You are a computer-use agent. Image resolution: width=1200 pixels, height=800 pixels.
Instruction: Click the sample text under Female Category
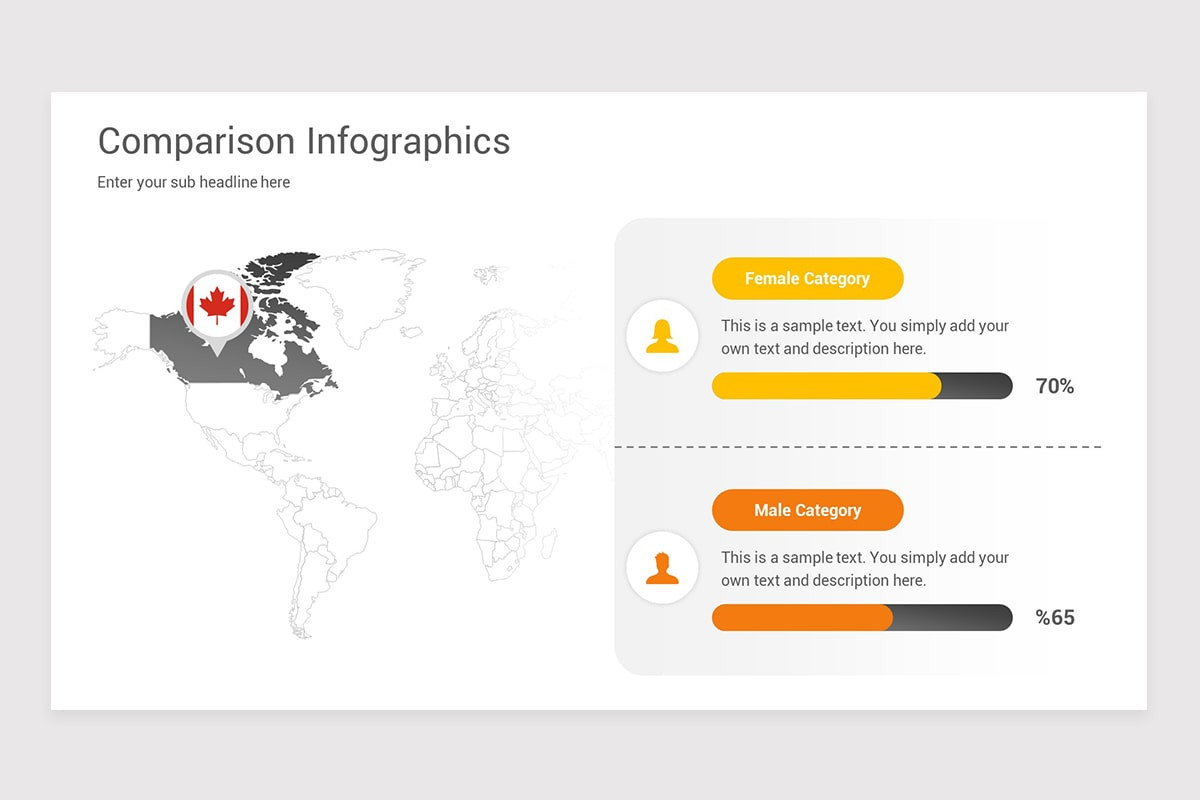[865, 337]
